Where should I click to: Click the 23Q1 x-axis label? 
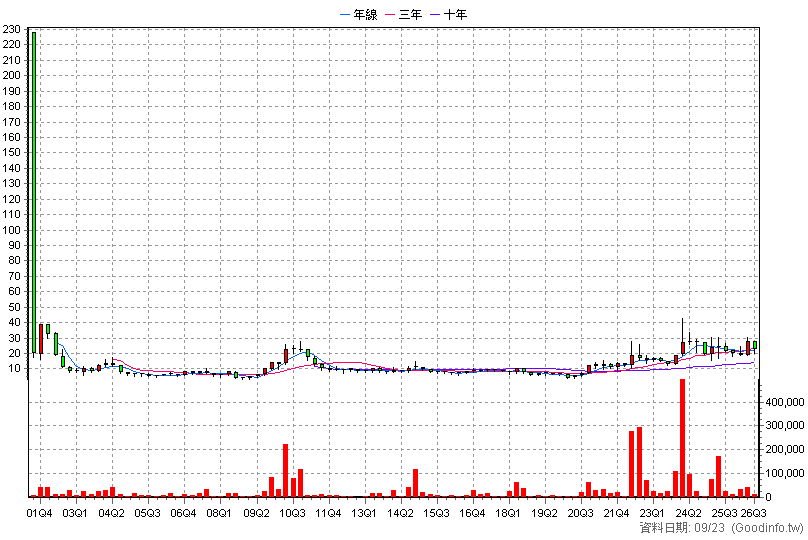pos(652,513)
